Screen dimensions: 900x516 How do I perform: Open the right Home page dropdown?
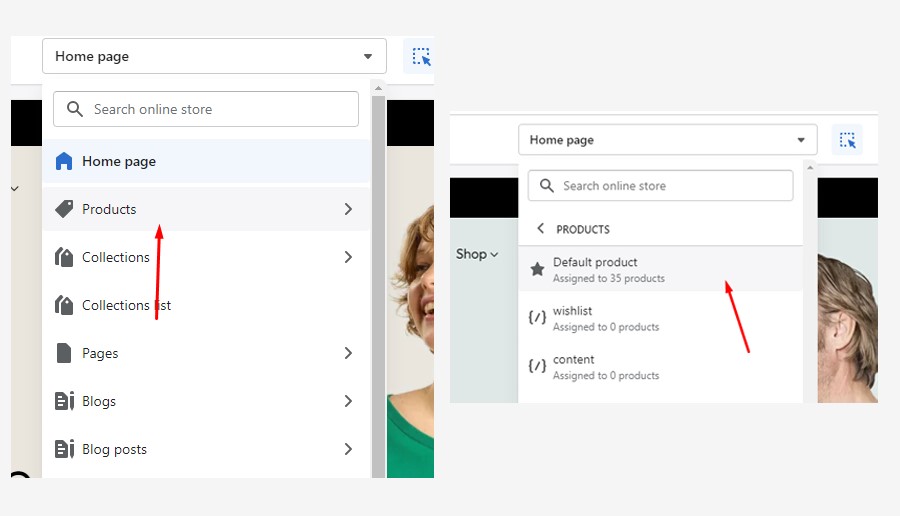point(668,140)
